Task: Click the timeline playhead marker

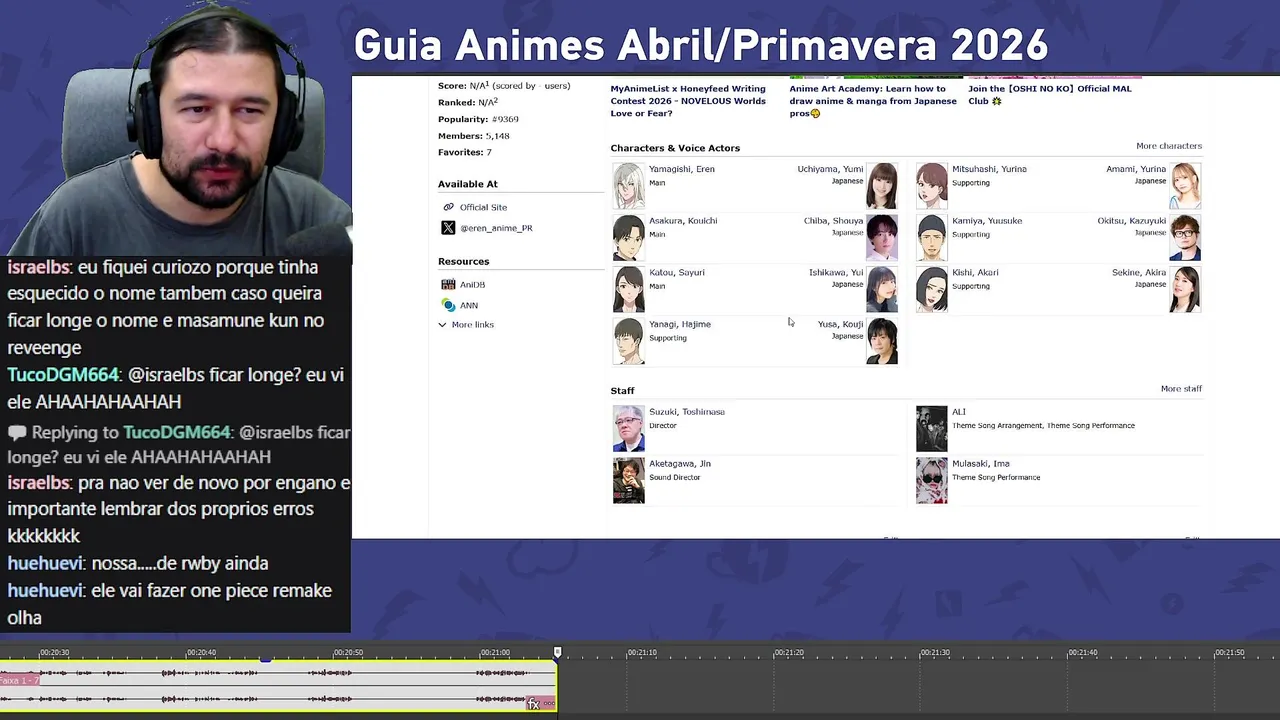Action: point(558,652)
